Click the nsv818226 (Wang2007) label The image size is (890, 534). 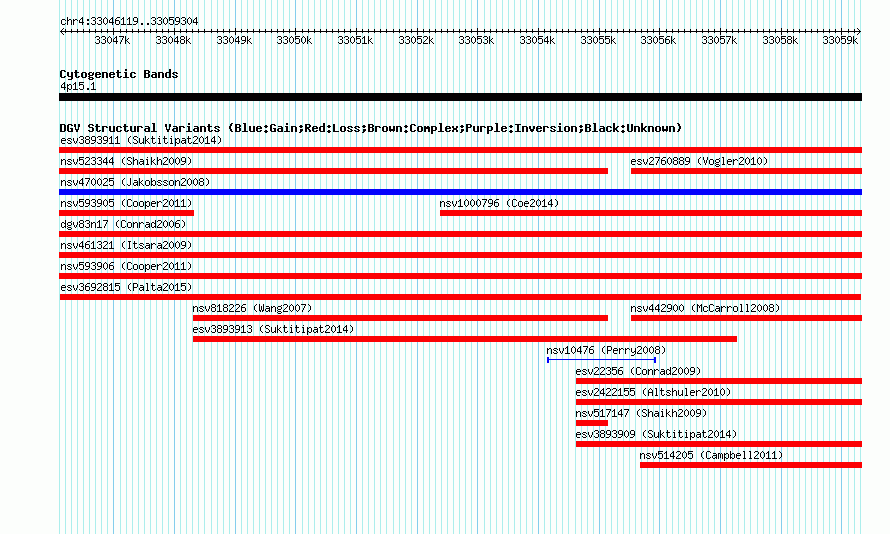click(x=252, y=308)
